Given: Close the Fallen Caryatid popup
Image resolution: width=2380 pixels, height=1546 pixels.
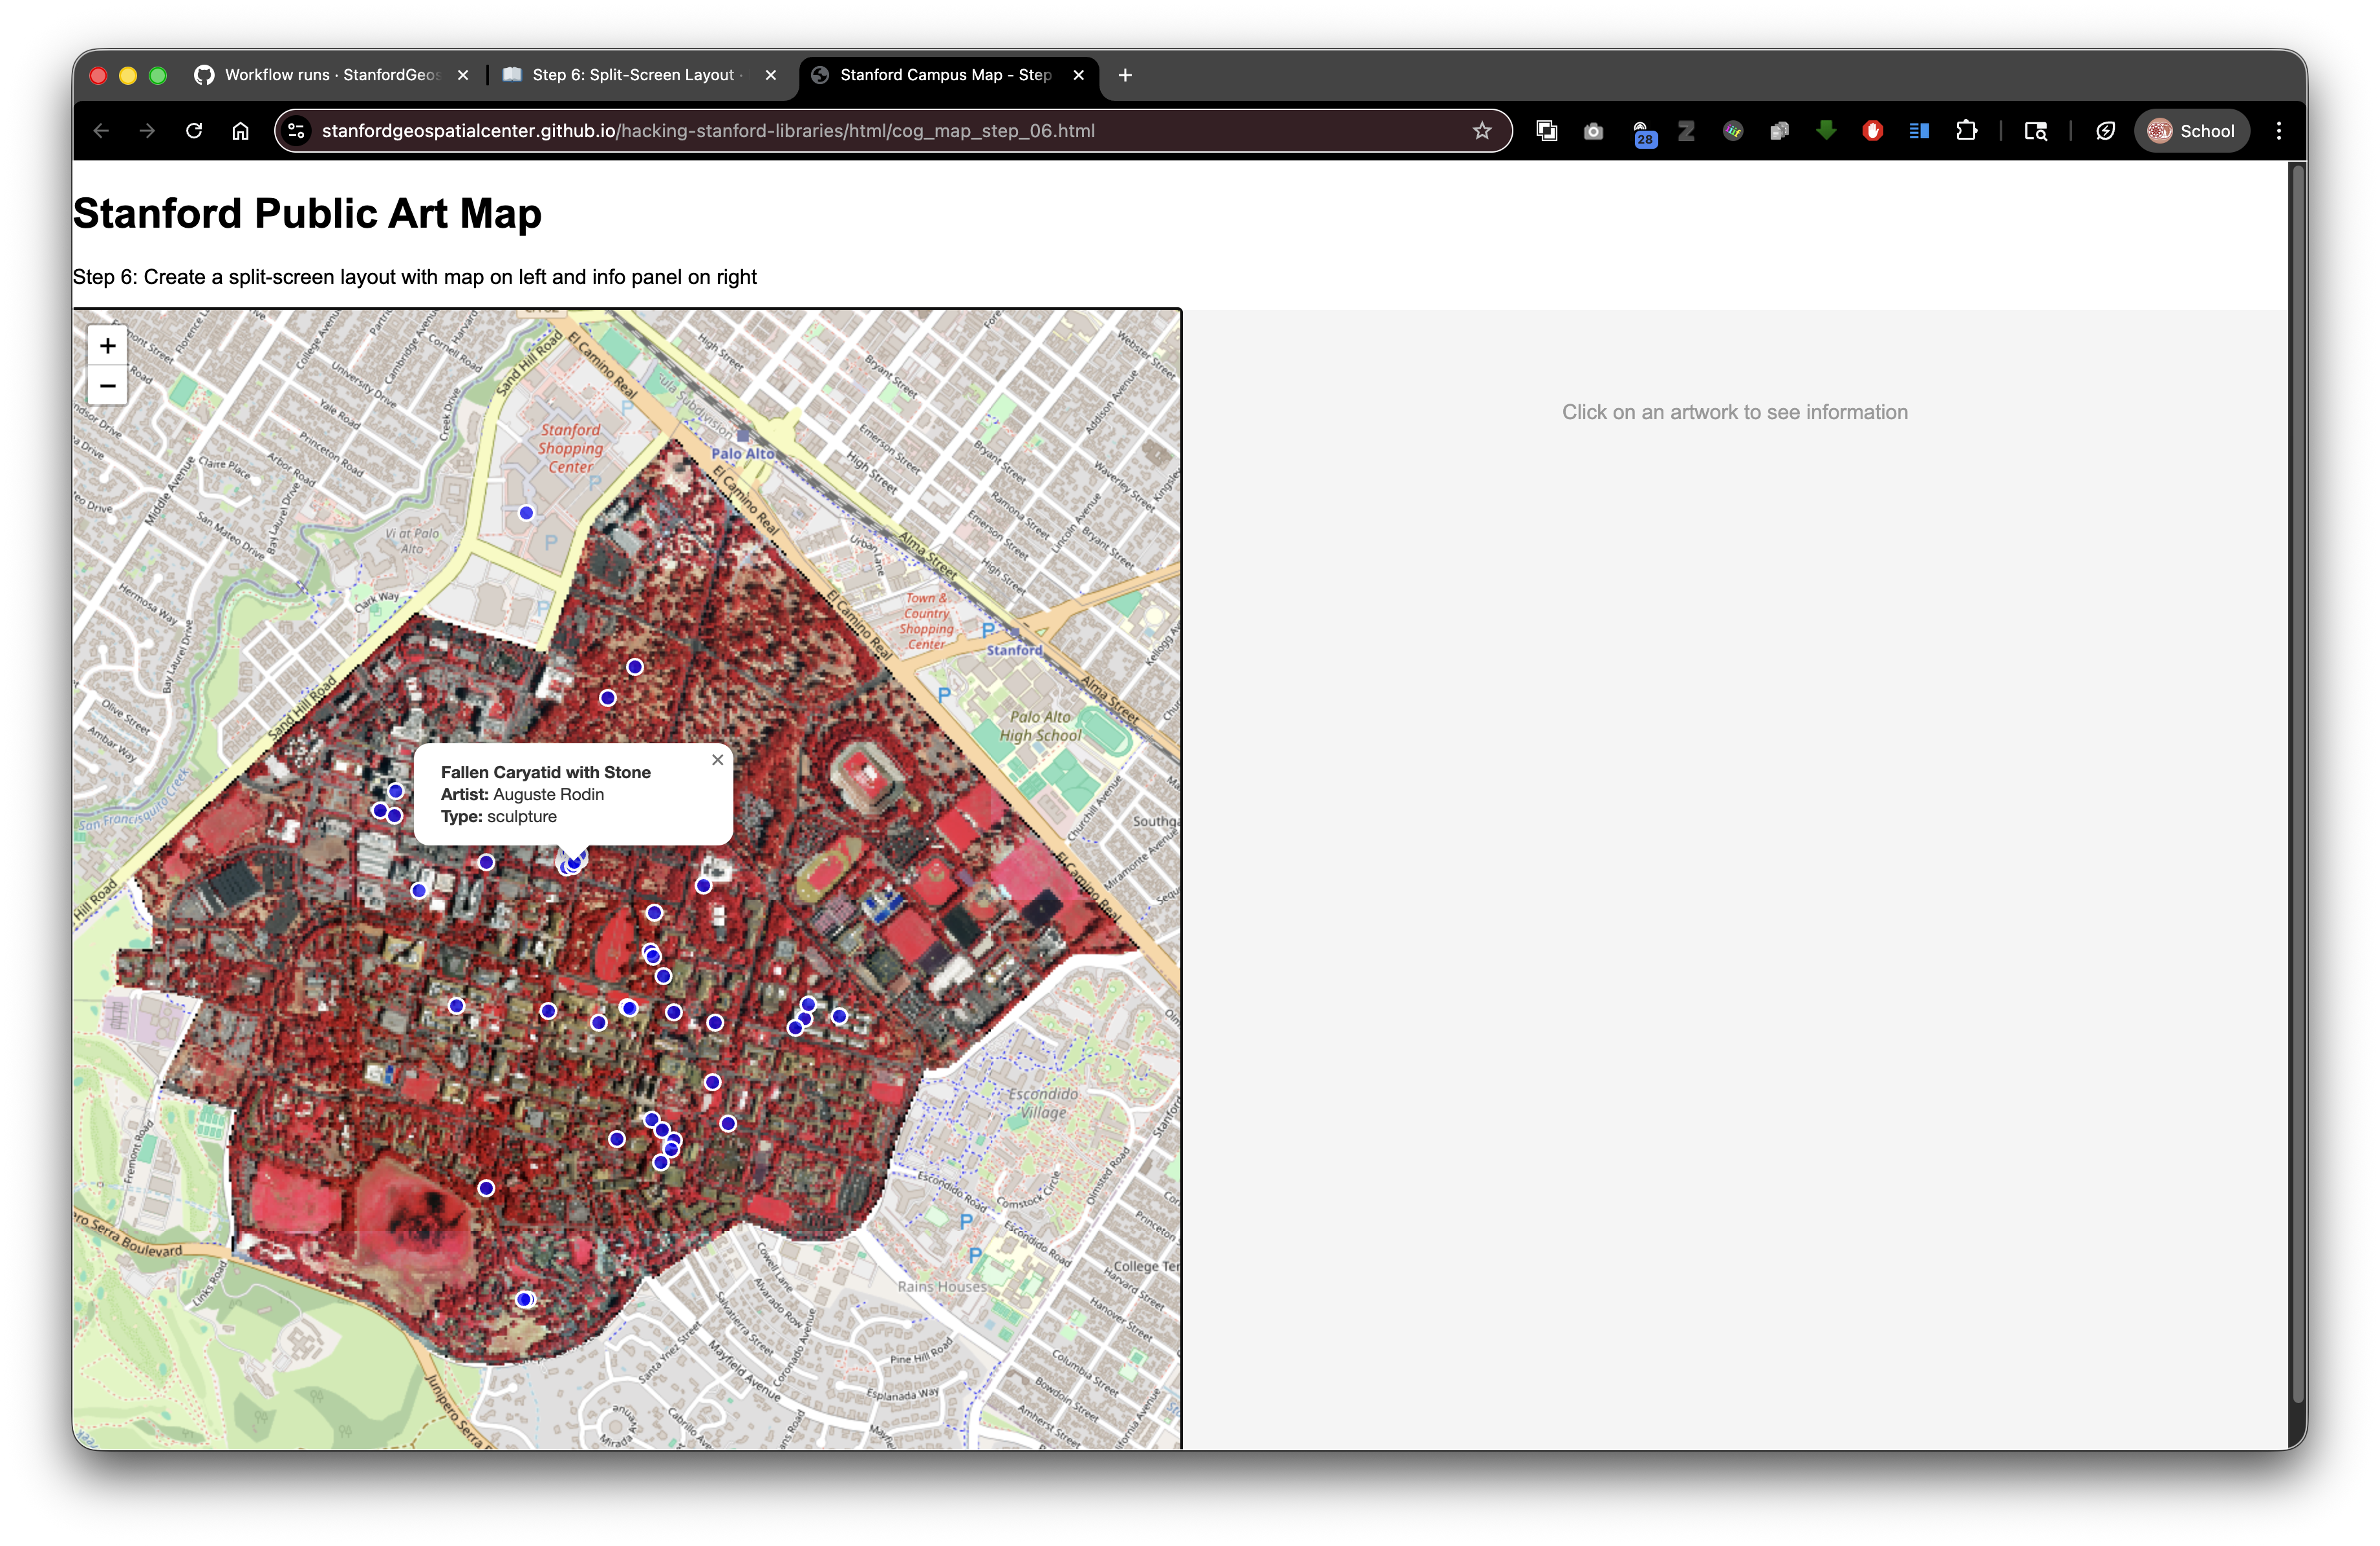Looking at the screenshot, I should click(717, 760).
